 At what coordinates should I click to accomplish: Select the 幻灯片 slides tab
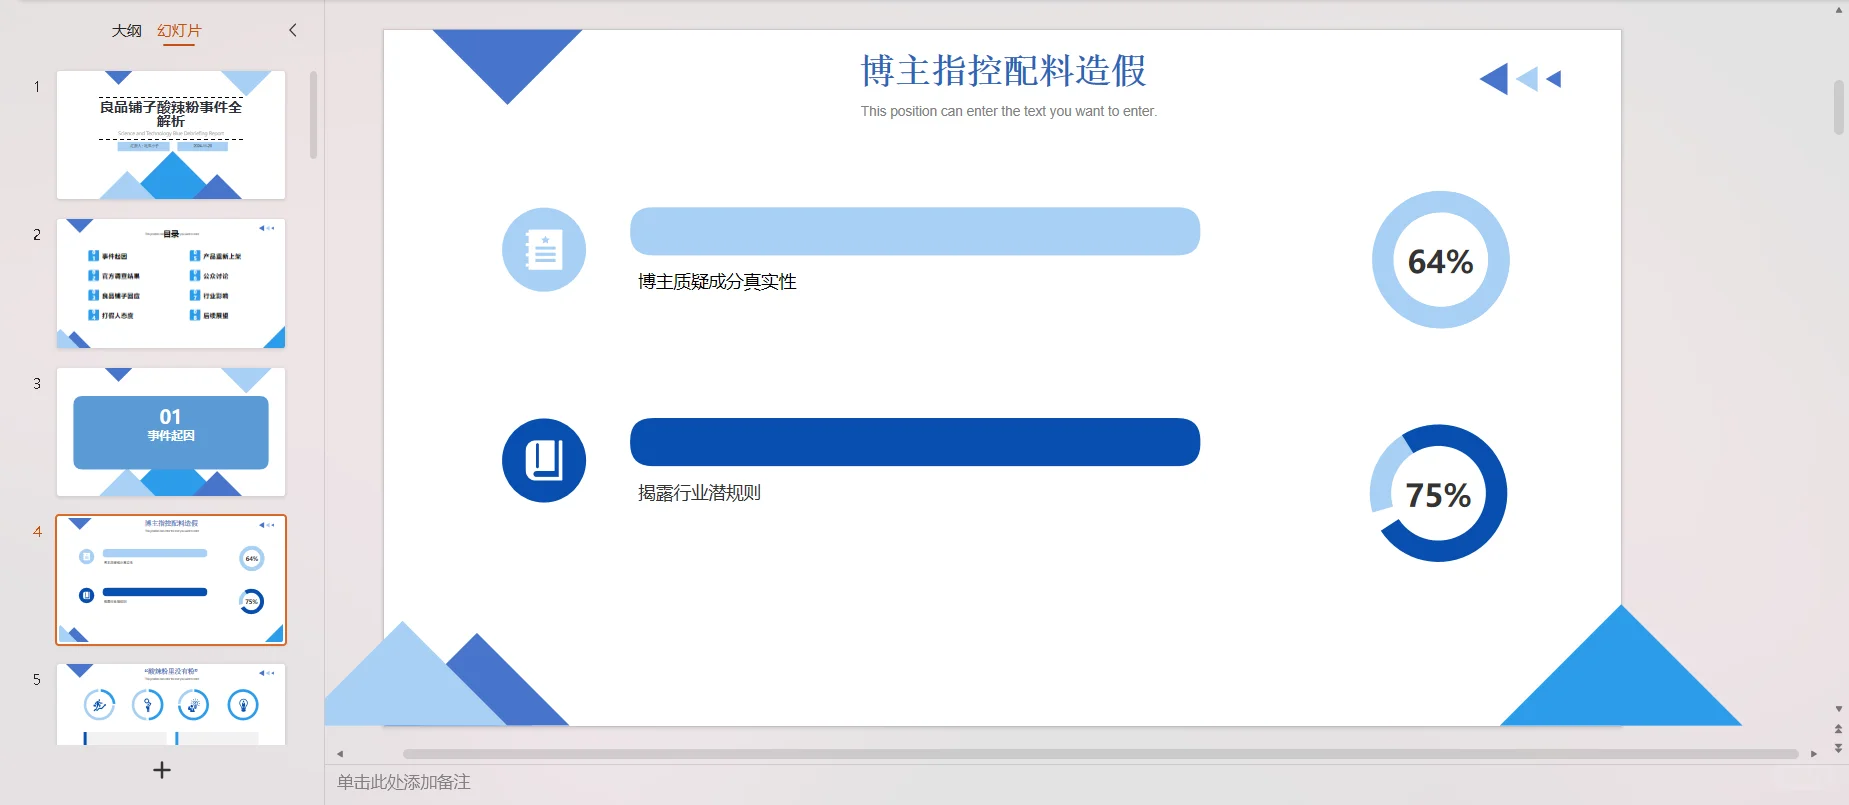coord(179,31)
